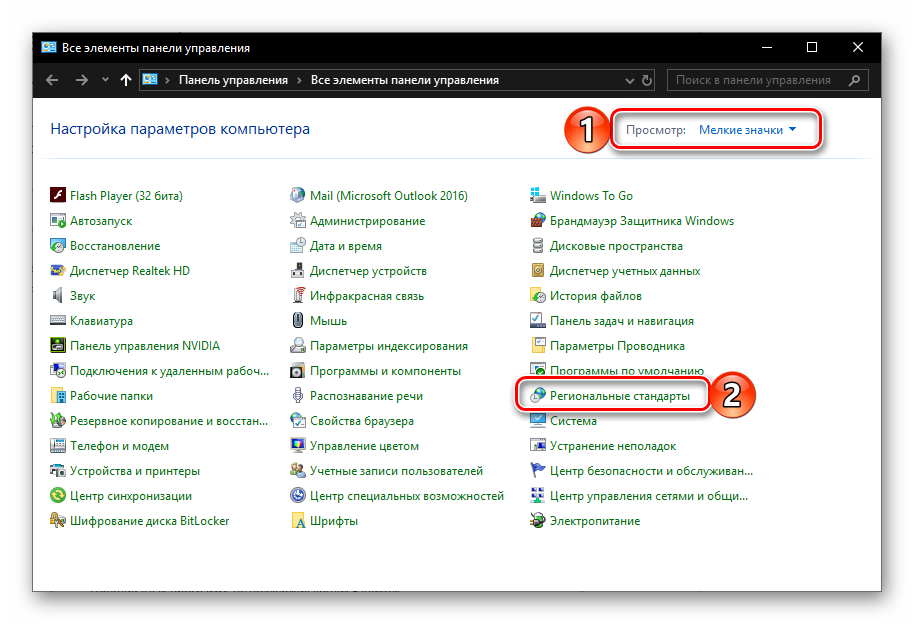
Task: Click the Панель управления NVIDIA icon
Action: (58, 346)
